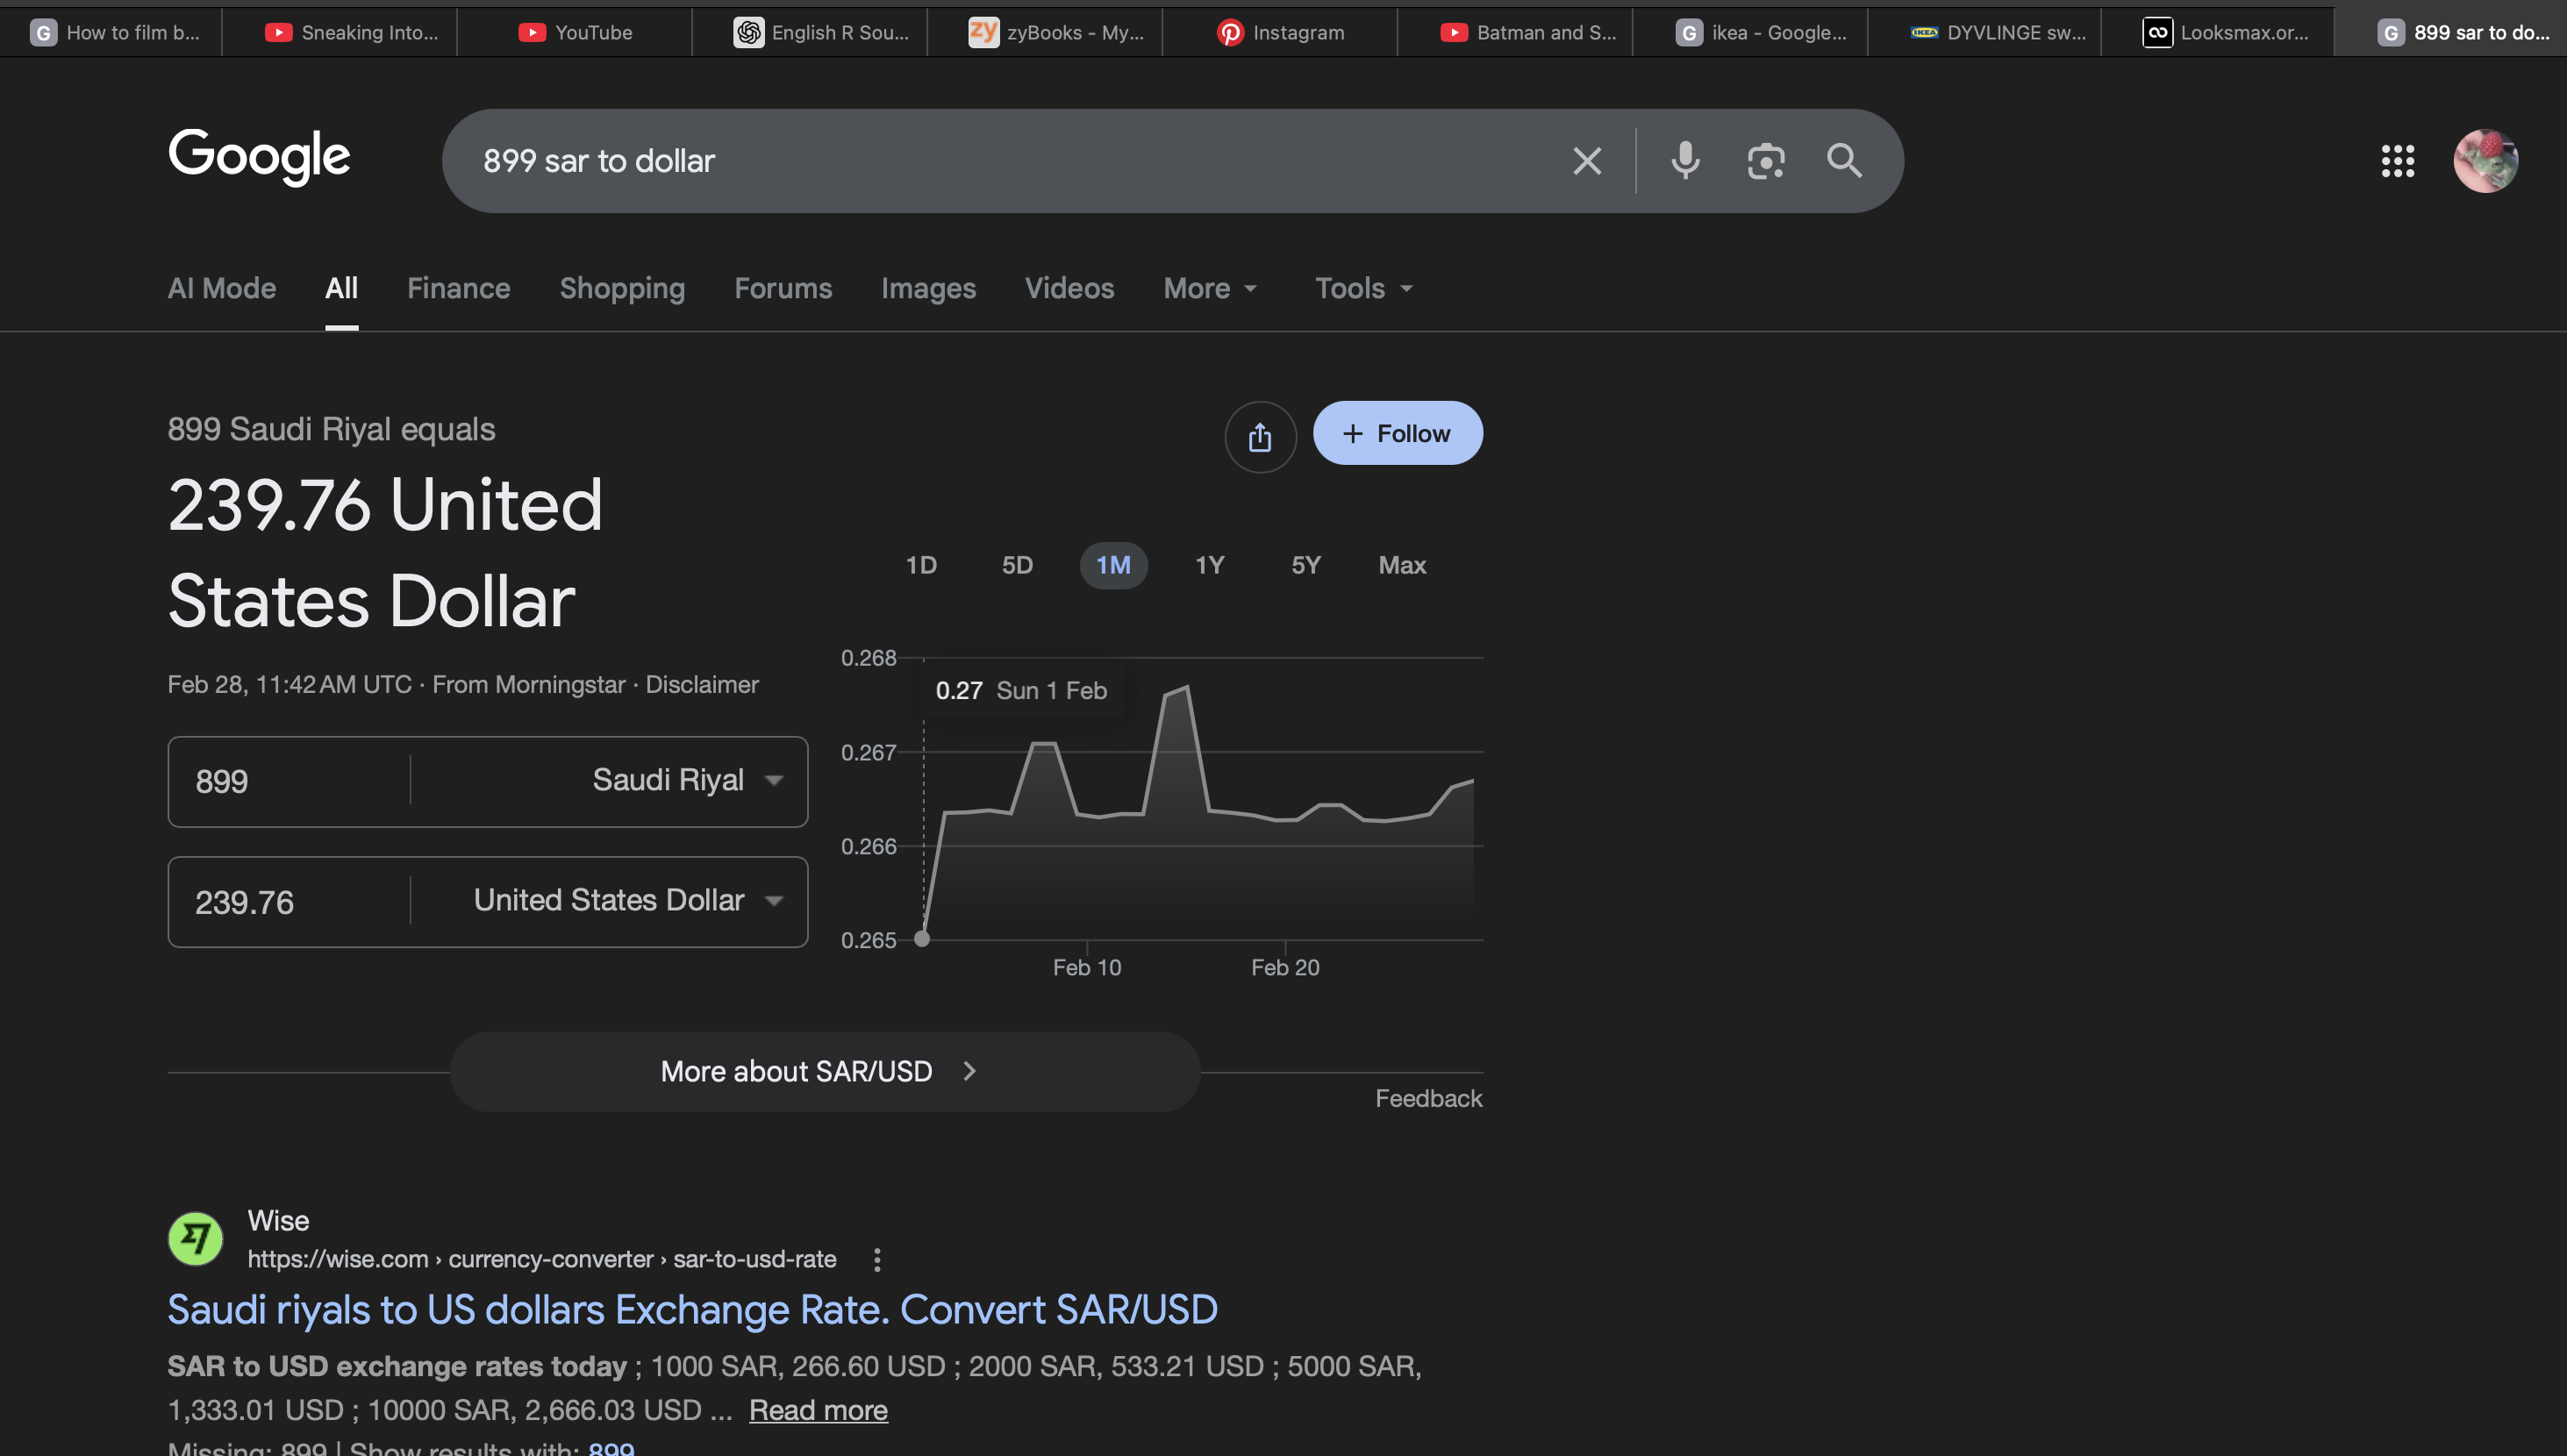Click the share icon beside Follow

[1260, 437]
